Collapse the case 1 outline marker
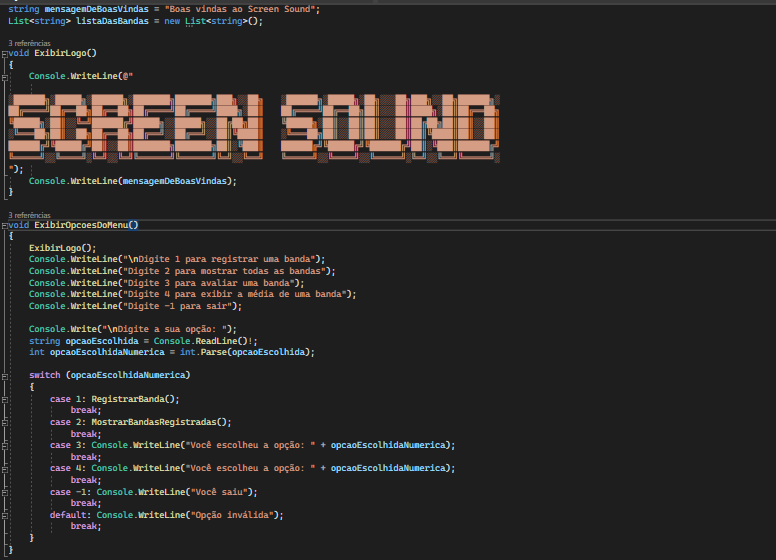776x560 pixels. (4, 400)
